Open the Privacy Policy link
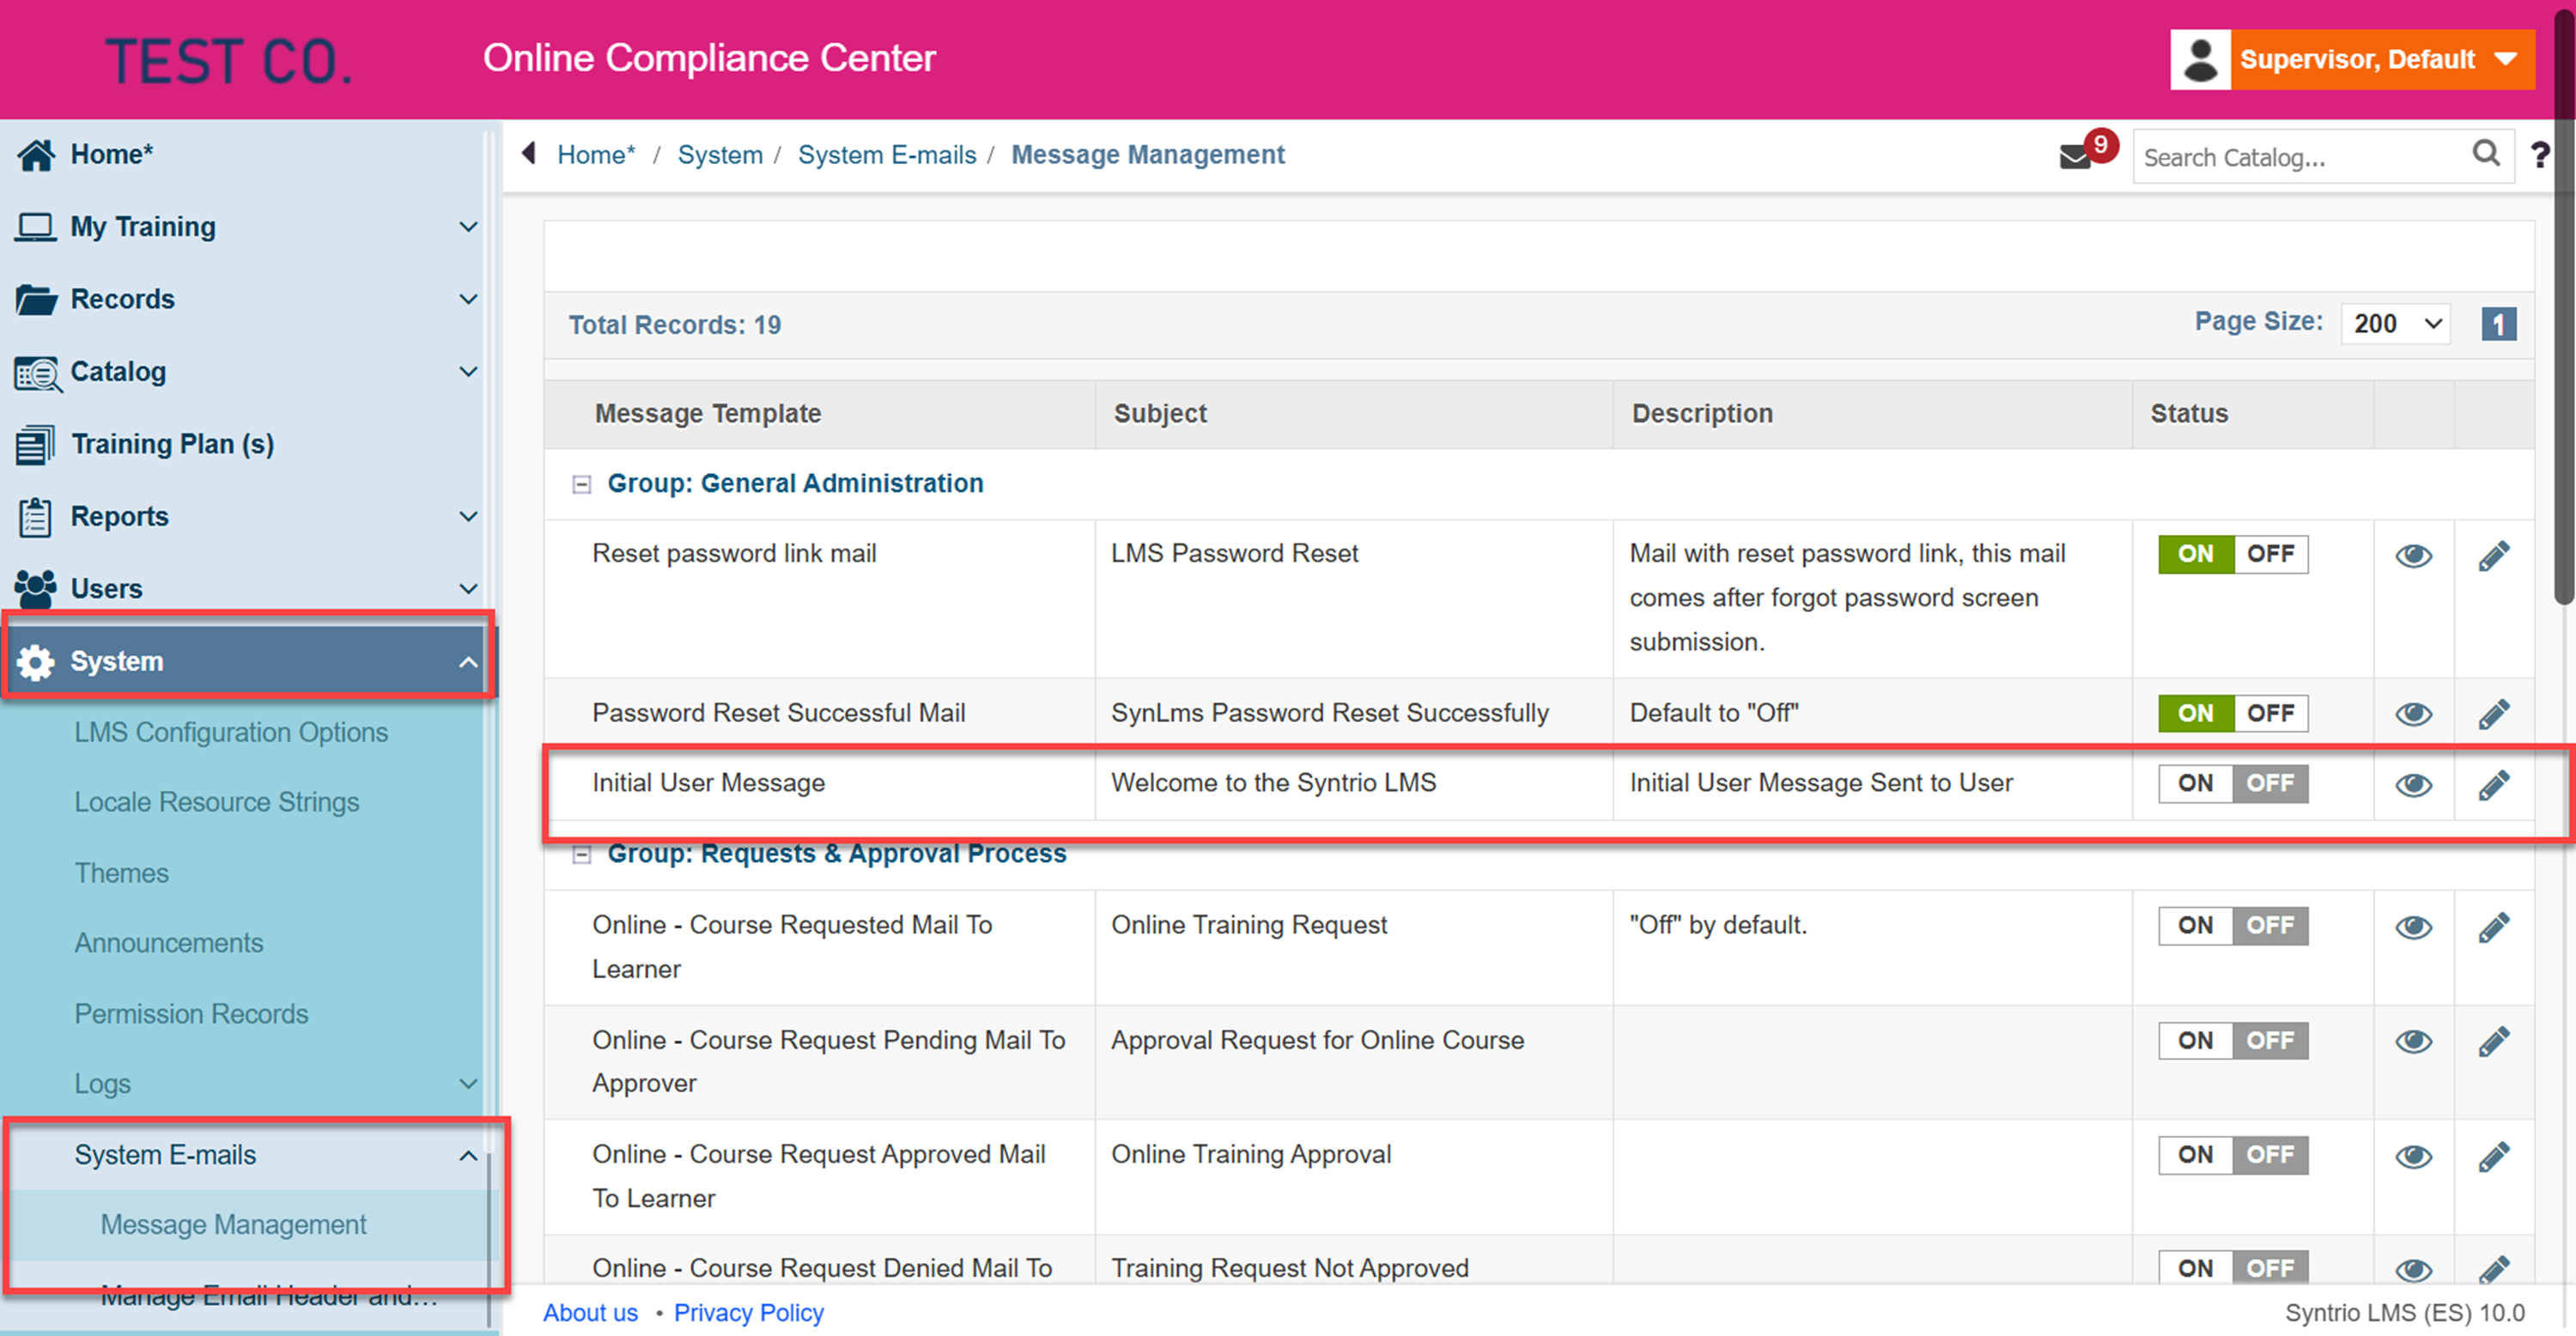The width and height of the screenshot is (2576, 1336). tap(748, 1312)
